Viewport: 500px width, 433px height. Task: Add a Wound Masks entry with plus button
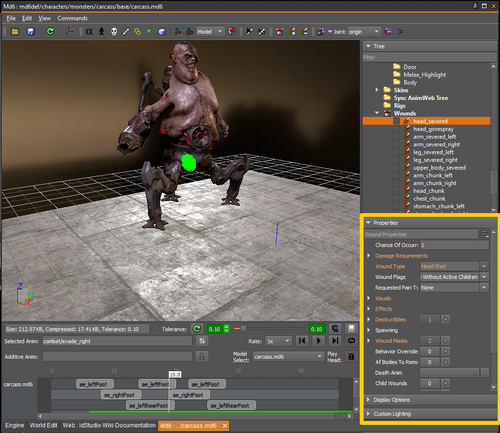point(445,341)
